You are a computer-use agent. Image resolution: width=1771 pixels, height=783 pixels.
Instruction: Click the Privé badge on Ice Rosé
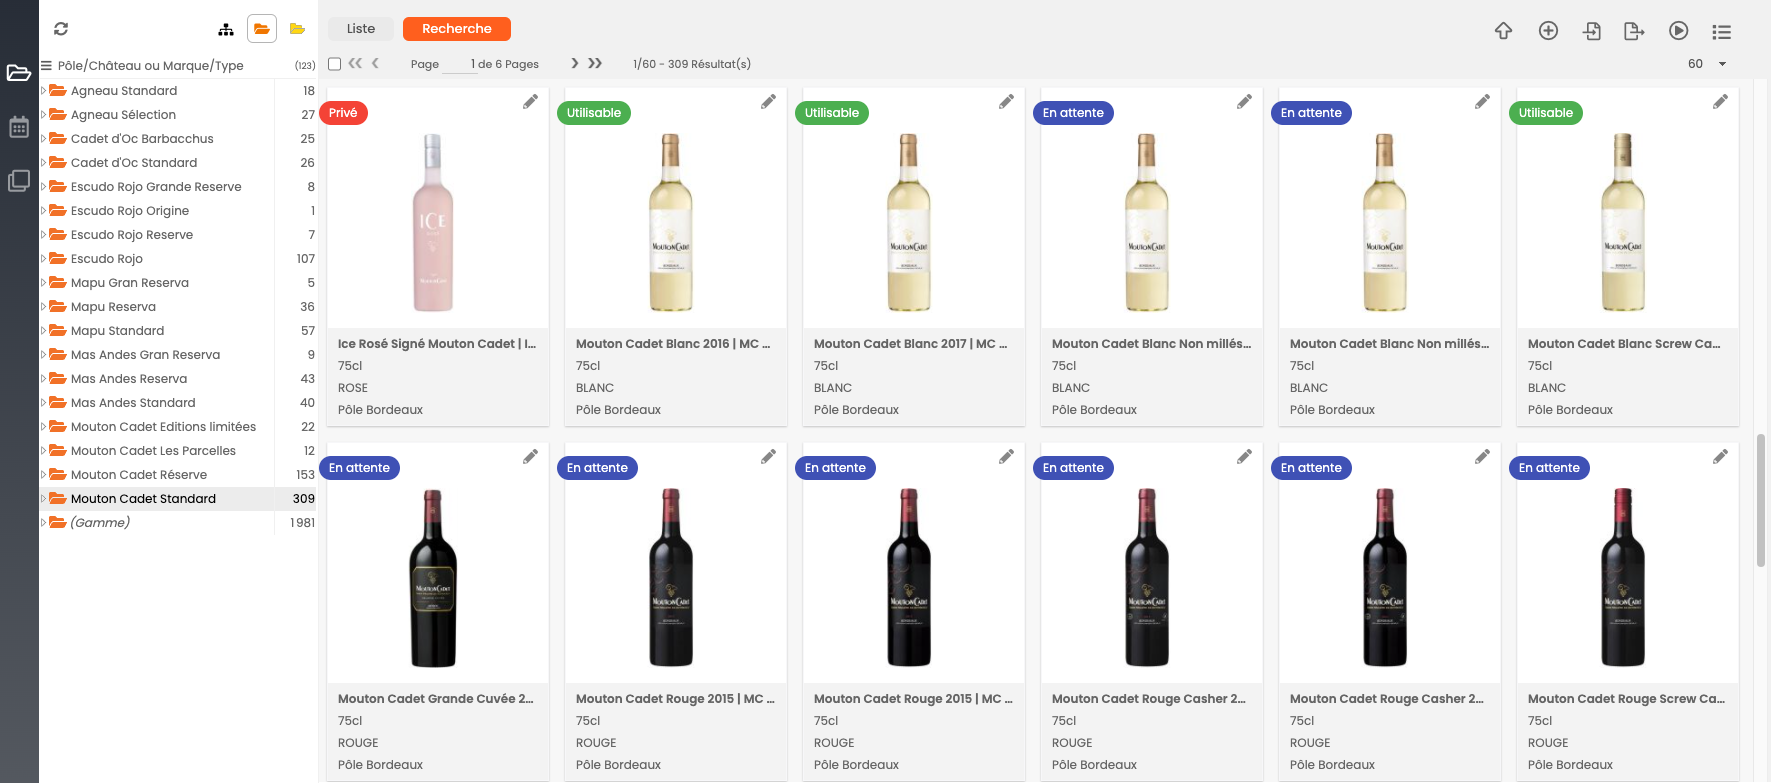(x=345, y=113)
